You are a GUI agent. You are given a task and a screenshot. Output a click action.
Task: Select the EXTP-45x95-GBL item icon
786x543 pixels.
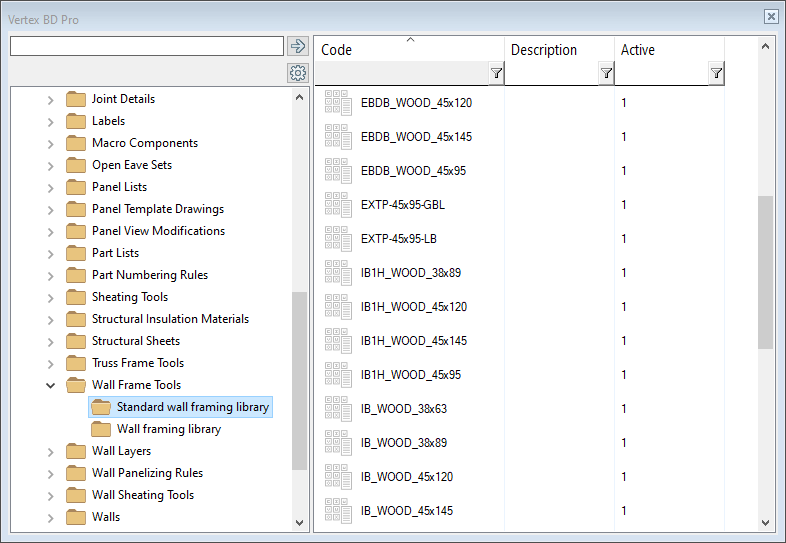(338, 204)
